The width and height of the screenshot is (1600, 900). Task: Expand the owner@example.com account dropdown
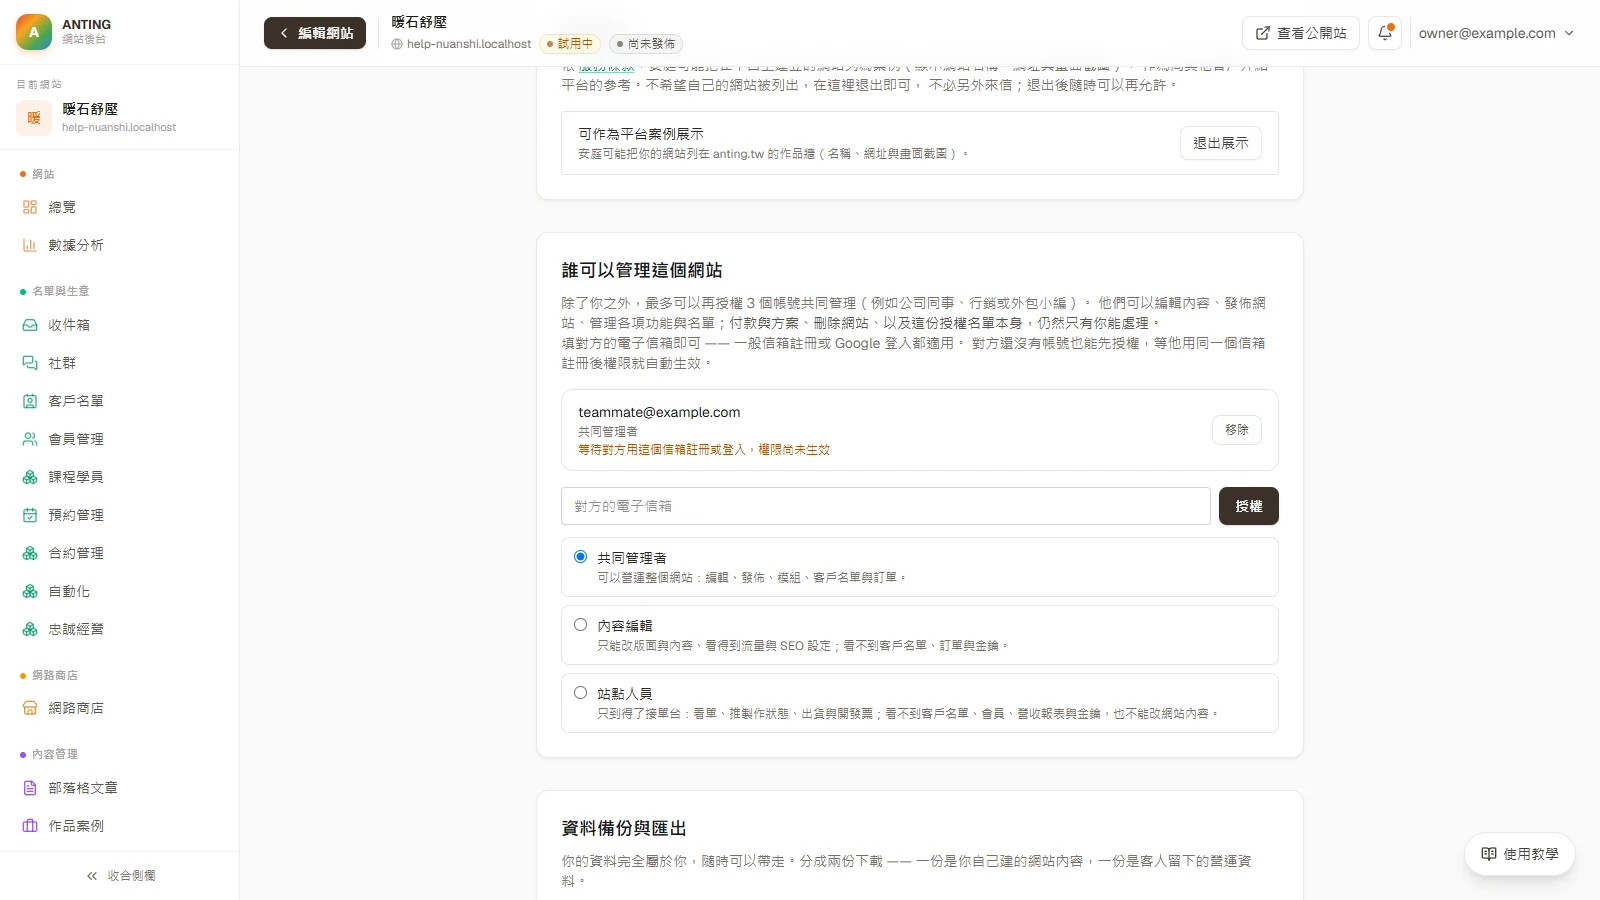(x=1496, y=33)
